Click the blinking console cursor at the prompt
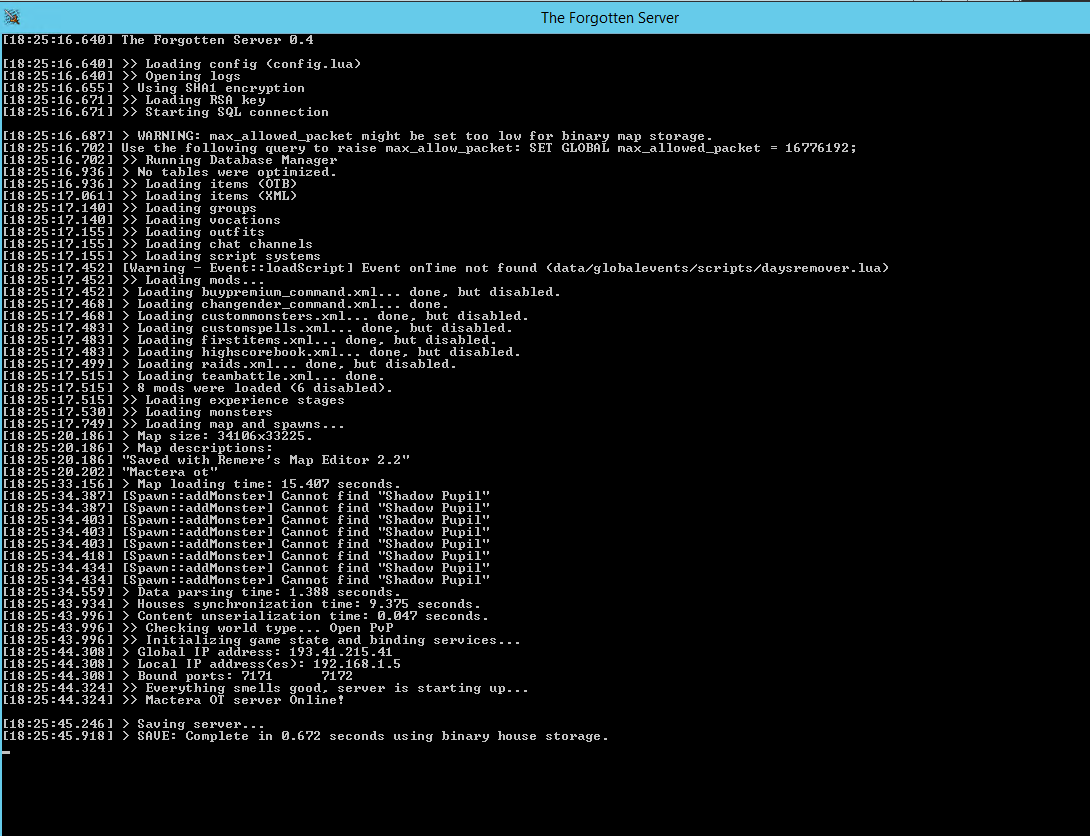1090x836 pixels. (x=6, y=752)
